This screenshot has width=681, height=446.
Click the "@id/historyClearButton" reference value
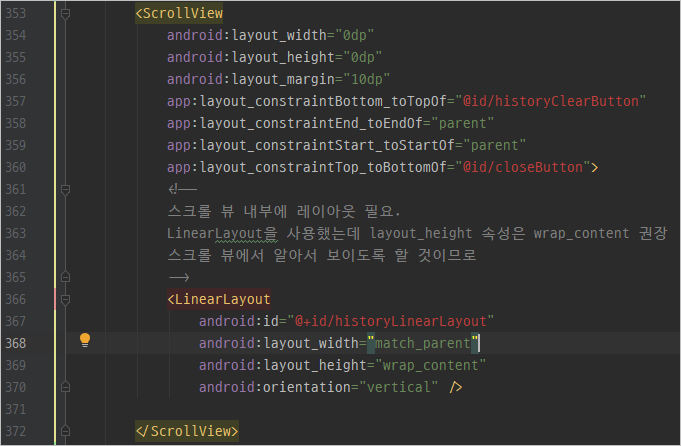tap(550, 101)
